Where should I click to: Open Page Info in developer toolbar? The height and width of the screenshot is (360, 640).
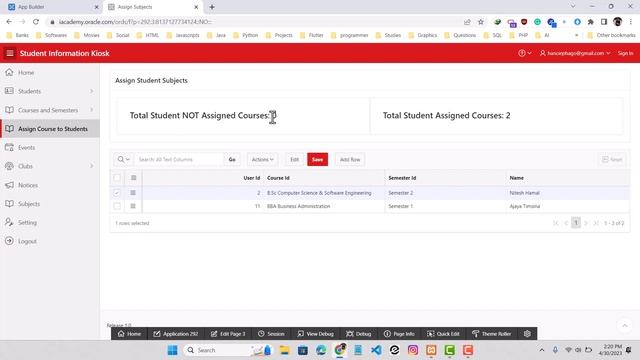399,333
